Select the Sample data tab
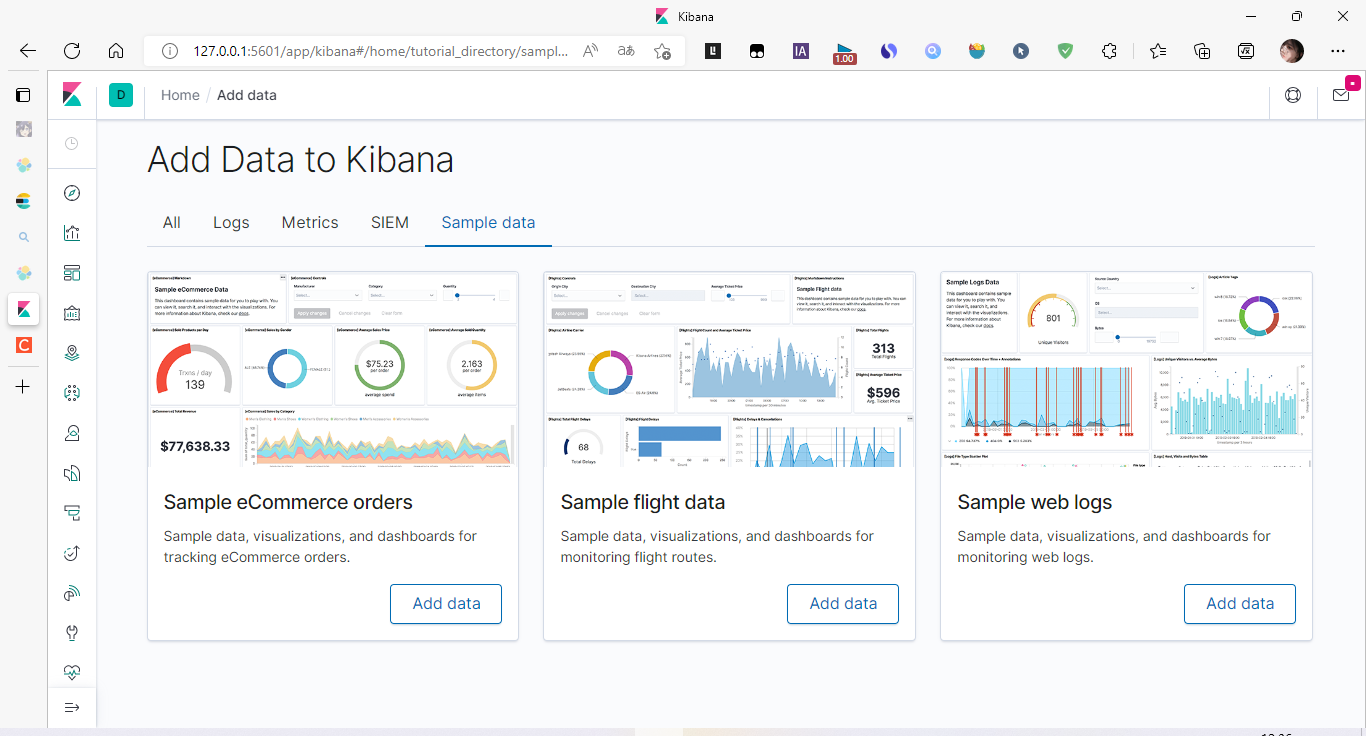1366x736 pixels. point(488,222)
